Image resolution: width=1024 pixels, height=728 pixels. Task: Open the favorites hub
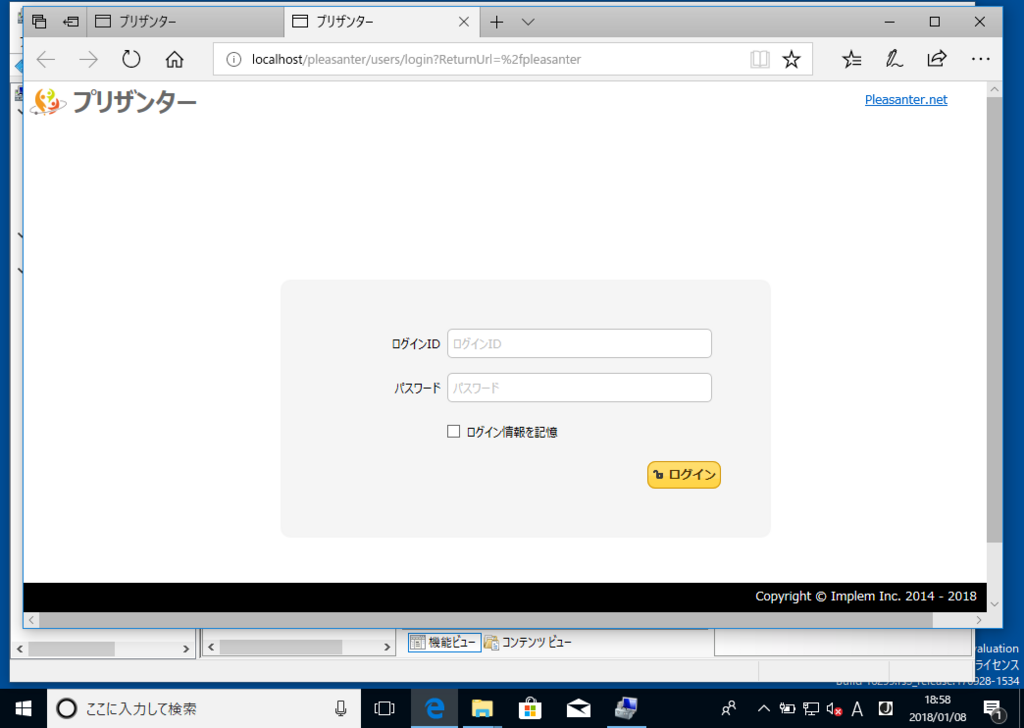click(x=852, y=59)
